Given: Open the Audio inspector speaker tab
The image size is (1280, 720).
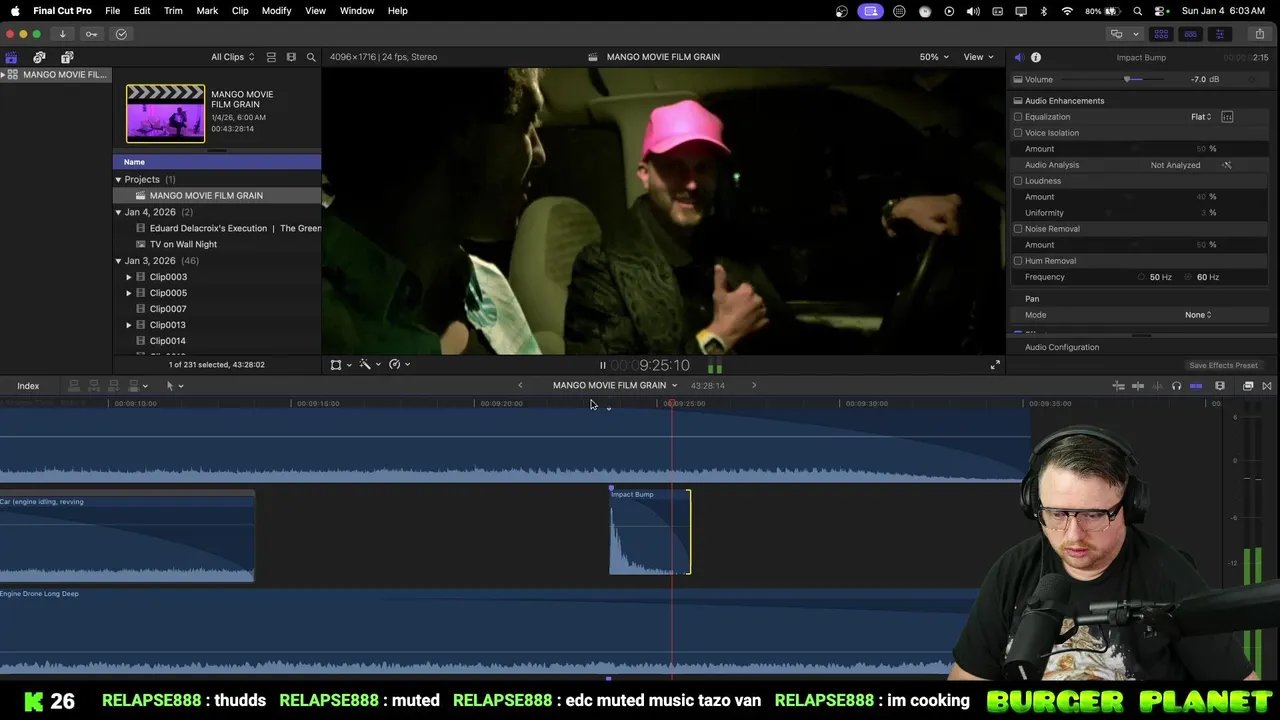Looking at the screenshot, I should tap(1018, 57).
